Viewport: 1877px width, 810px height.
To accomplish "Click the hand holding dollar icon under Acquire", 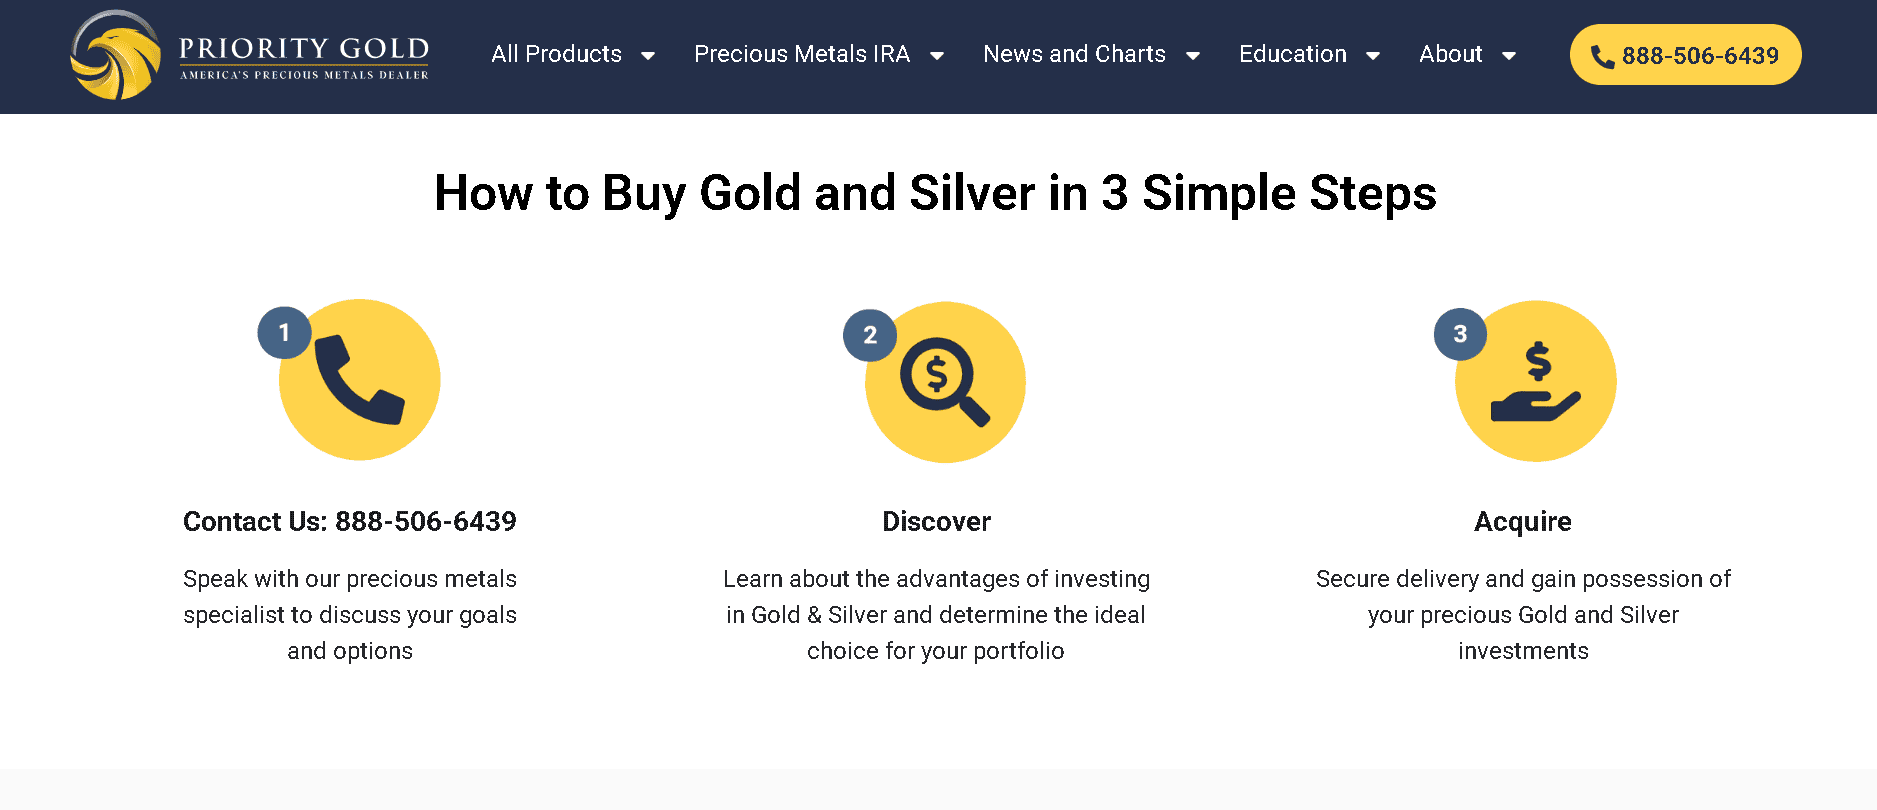I will pos(1535,385).
